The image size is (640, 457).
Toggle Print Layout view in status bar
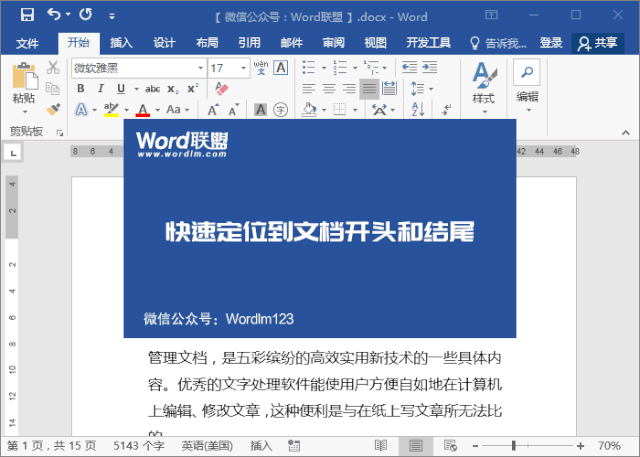pos(414,445)
